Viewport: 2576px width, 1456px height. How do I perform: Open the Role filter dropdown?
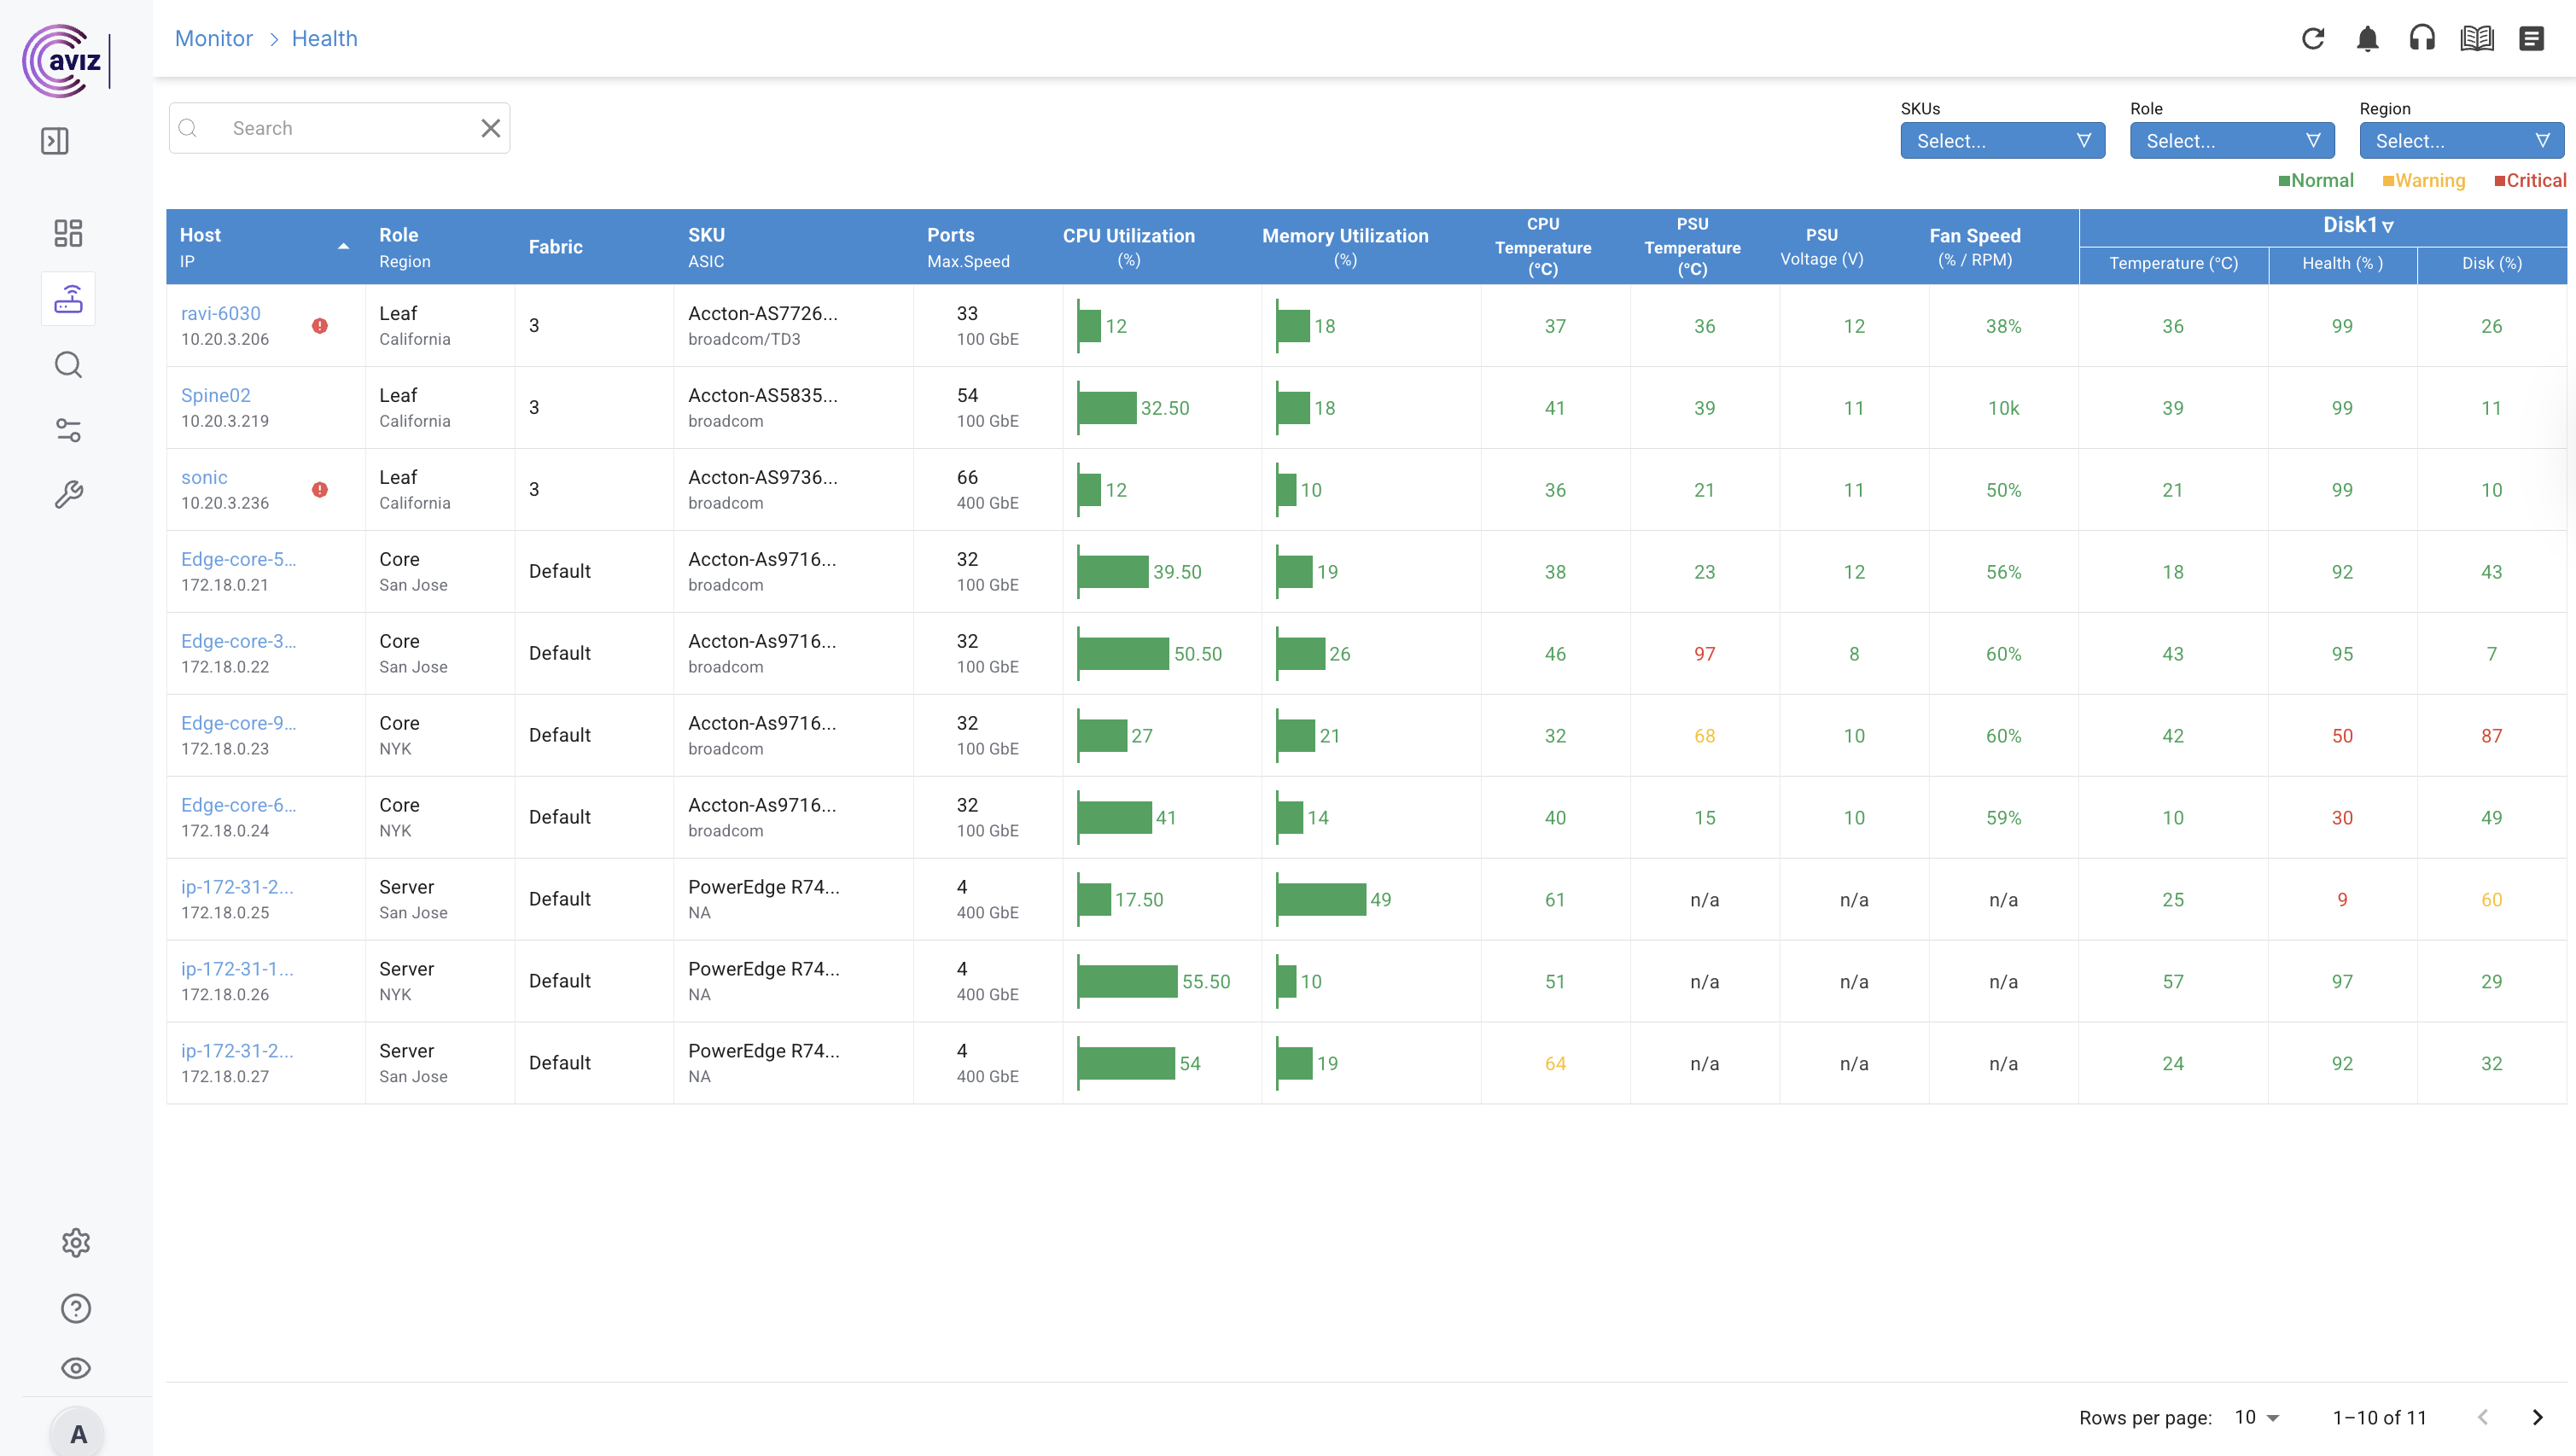click(2231, 141)
